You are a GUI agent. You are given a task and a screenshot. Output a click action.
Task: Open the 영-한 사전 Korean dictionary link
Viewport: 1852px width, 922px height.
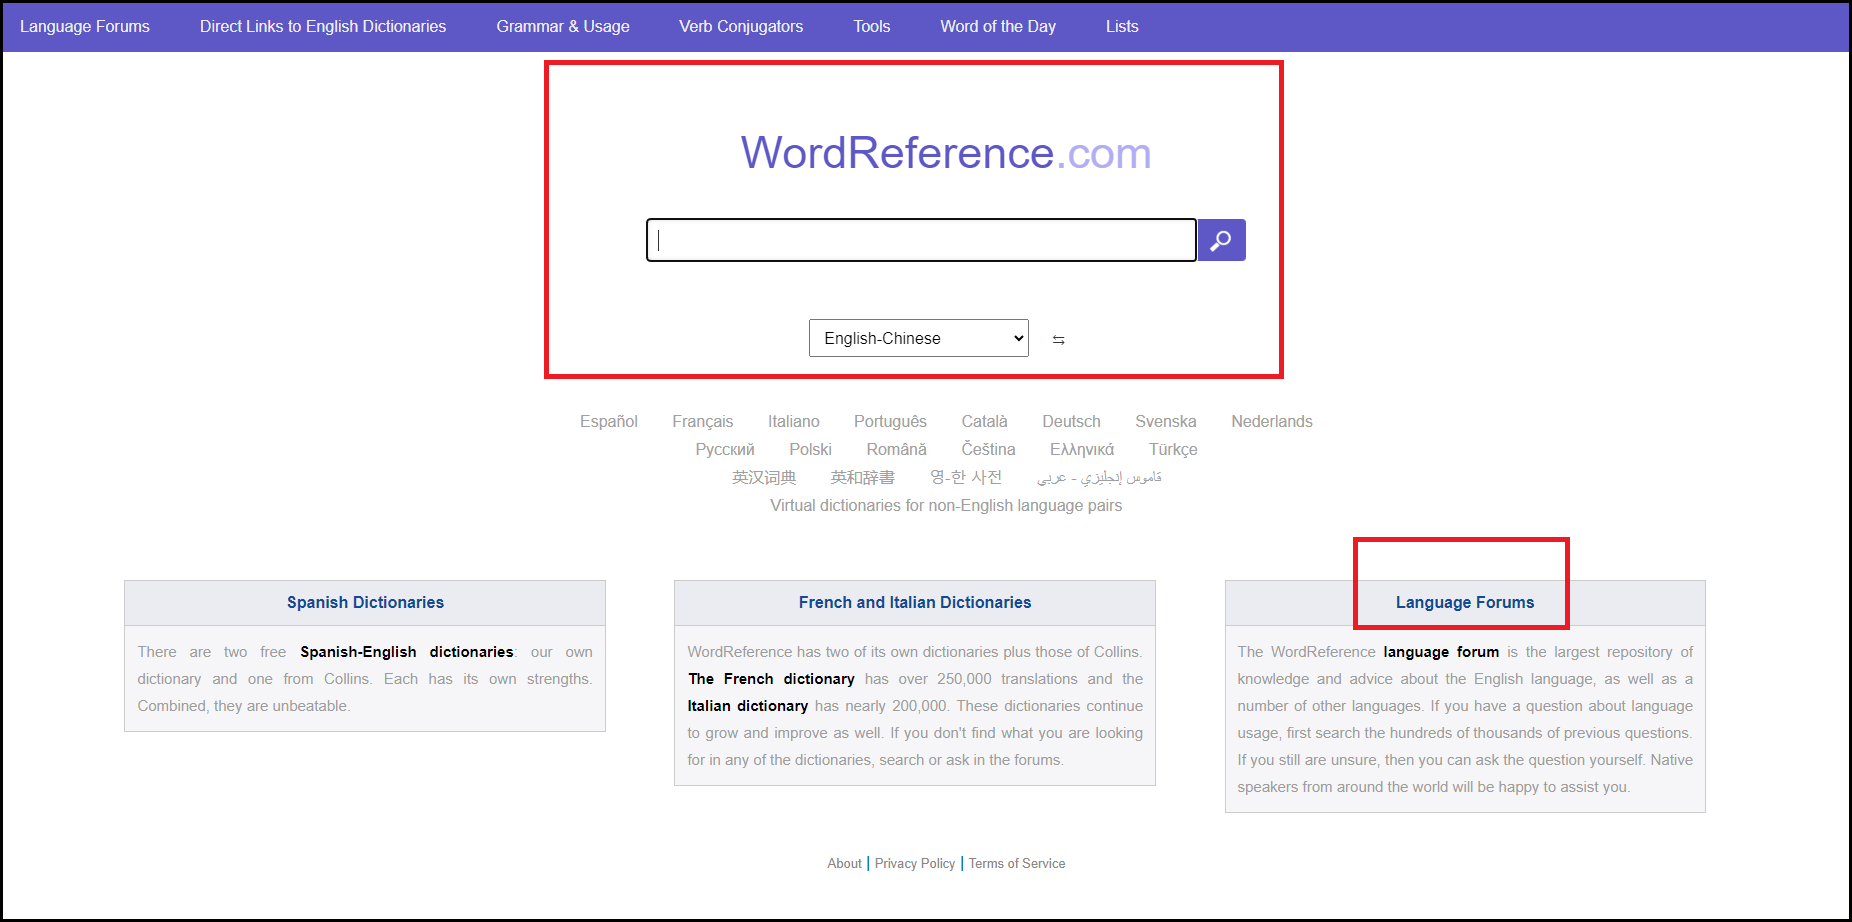point(966,477)
